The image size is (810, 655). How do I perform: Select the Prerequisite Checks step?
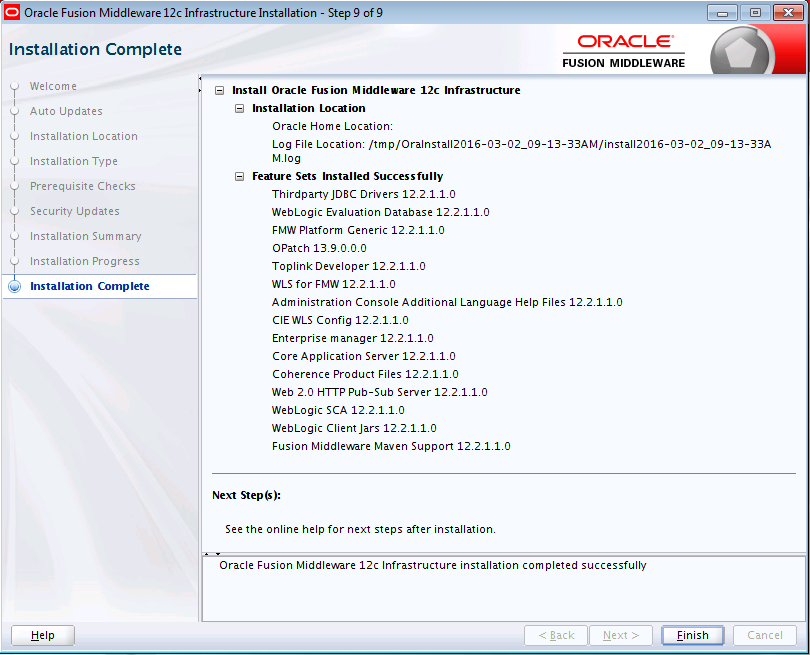83,186
